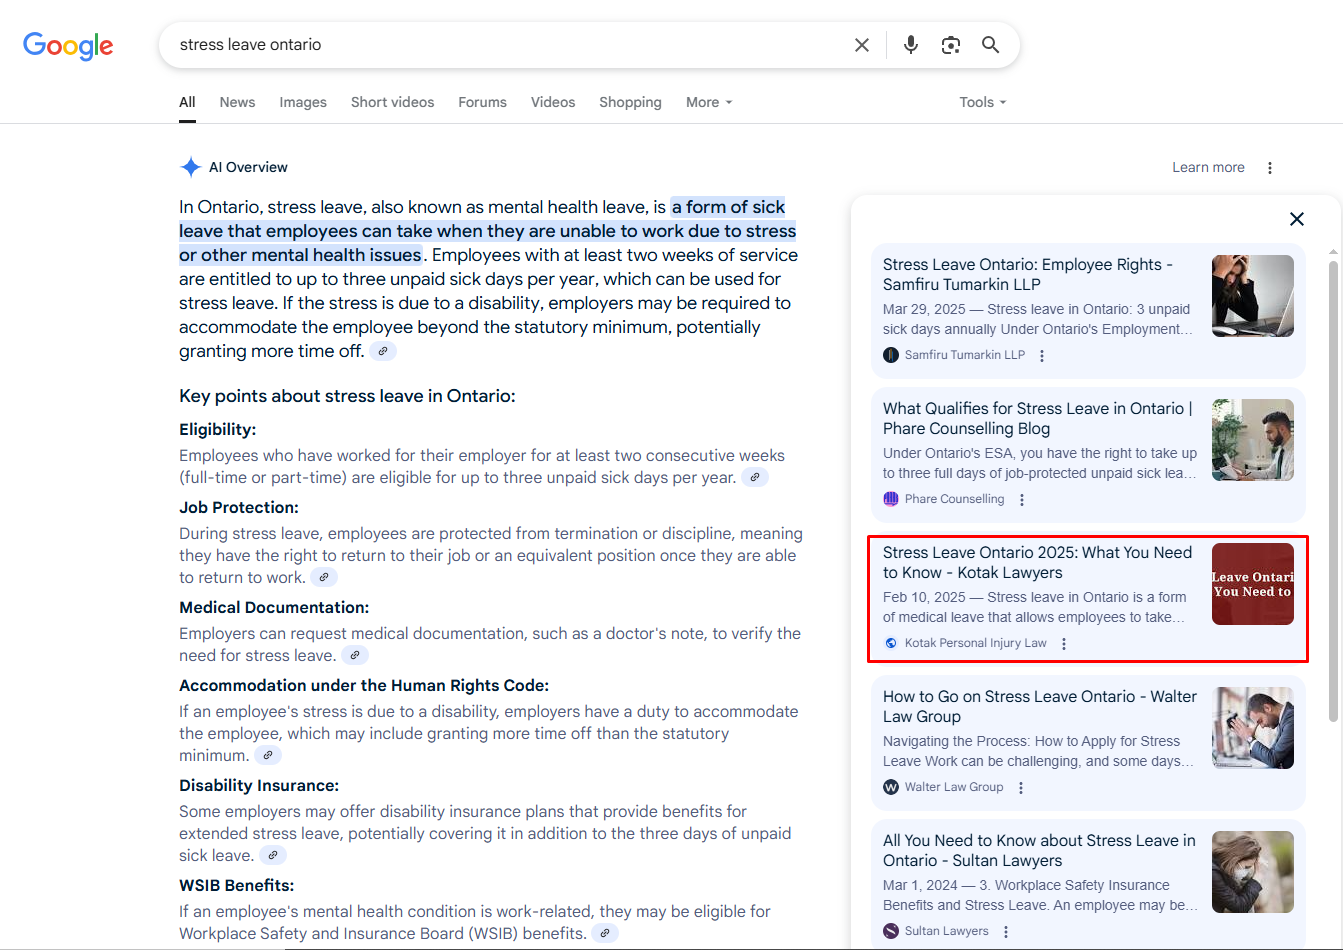Switch to the News tab

click(237, 102)
